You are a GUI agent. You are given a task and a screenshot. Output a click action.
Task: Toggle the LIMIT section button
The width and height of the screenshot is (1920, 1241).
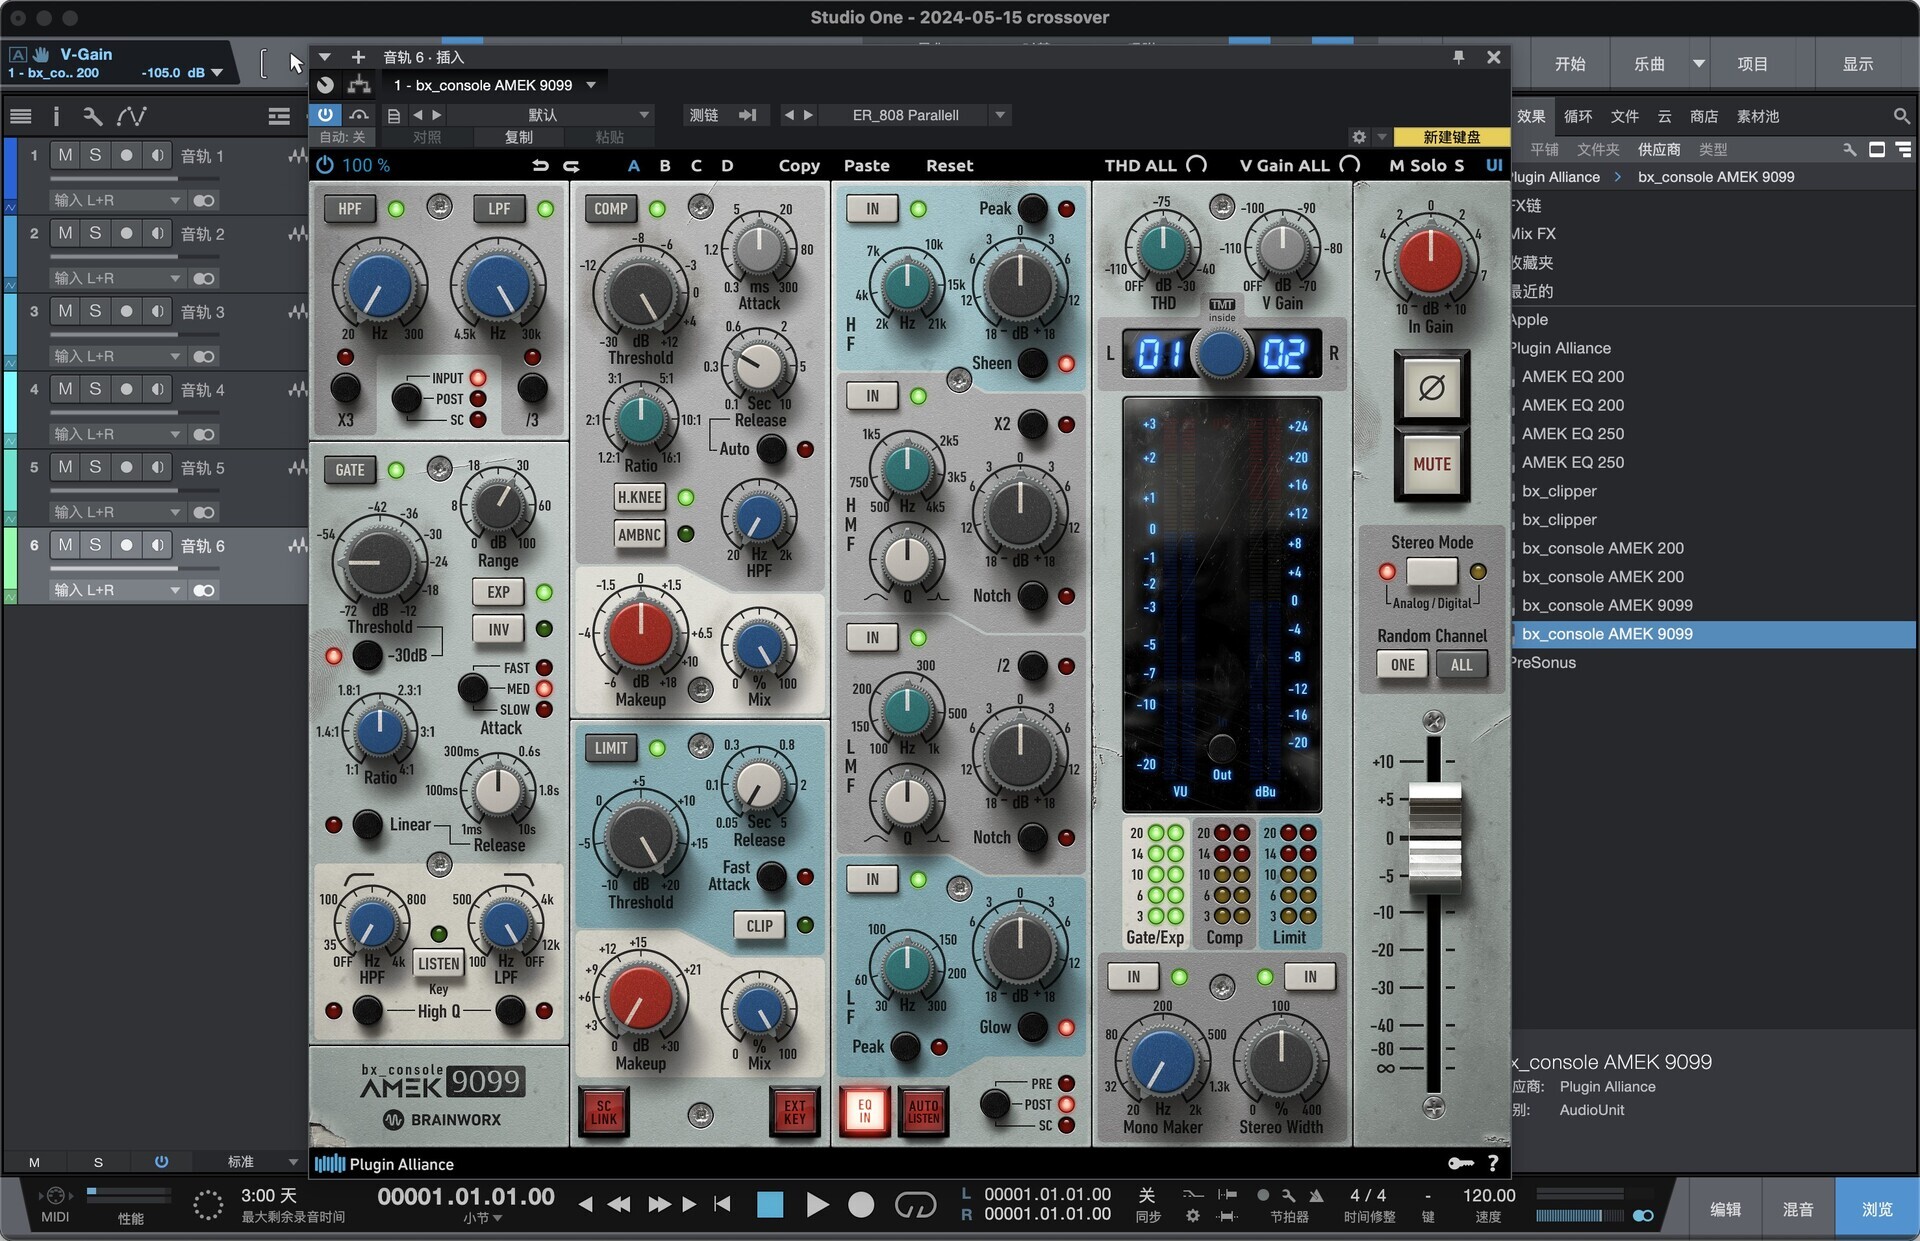(610, 748)
